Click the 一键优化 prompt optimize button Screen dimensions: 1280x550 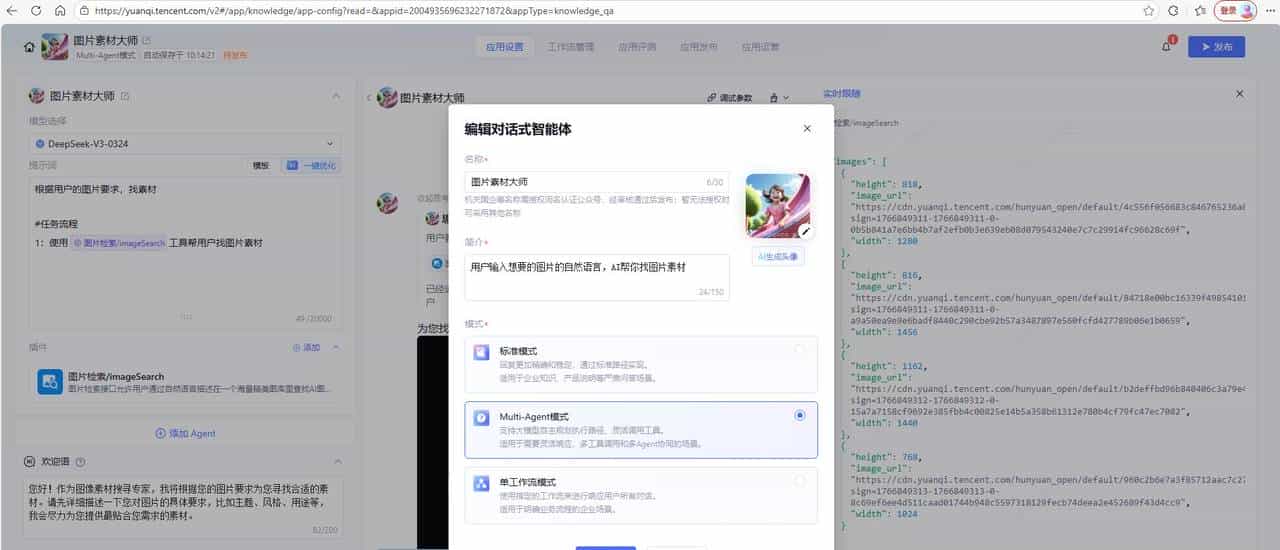pyautogui.click(x=311, y=165)
